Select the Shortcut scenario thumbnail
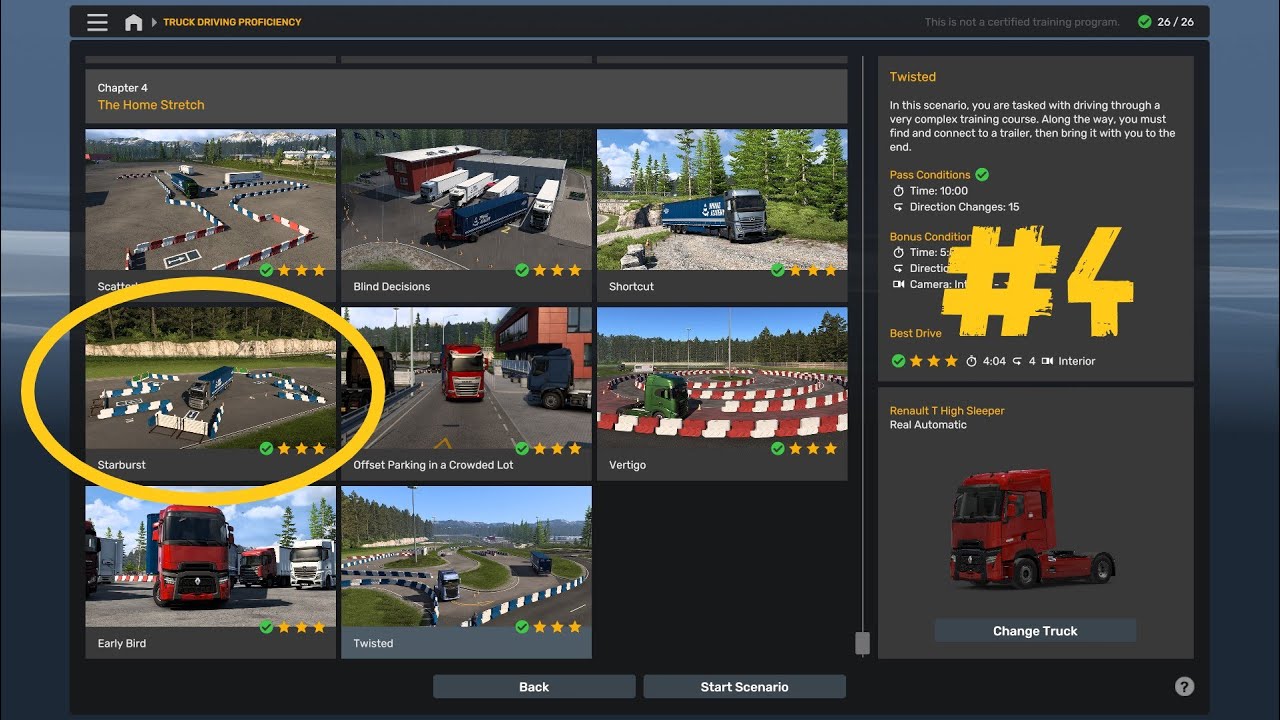This screenshot has width=1280, height=720. point(722,200)
